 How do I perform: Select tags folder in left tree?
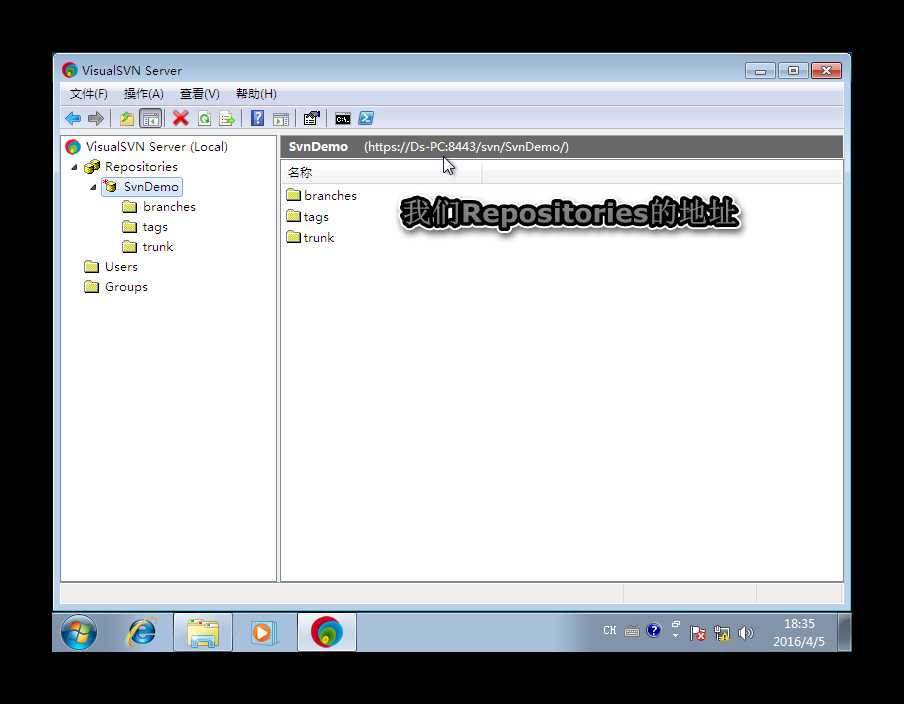click(155, 227)
